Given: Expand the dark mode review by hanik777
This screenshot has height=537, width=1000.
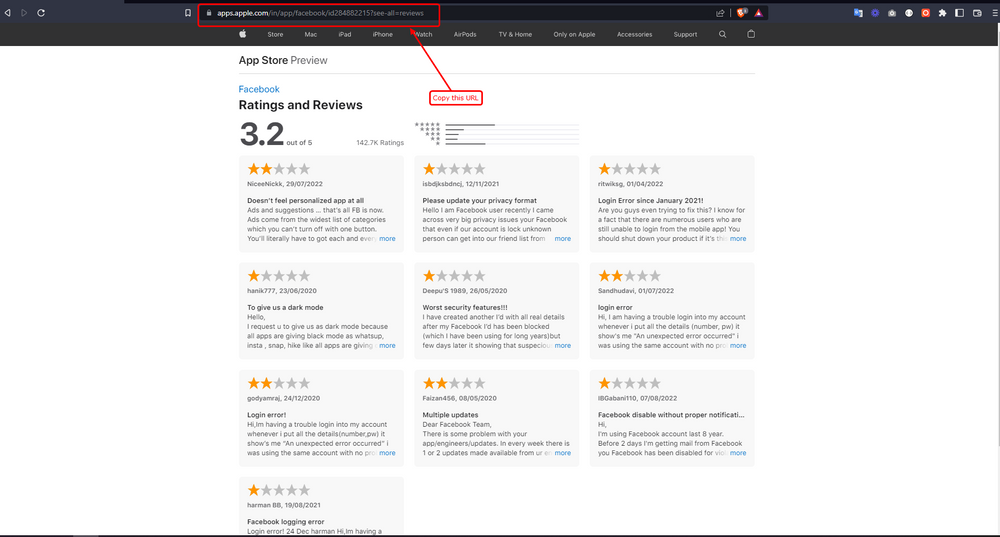Looking at the screenshot, I should pos(387,346).
